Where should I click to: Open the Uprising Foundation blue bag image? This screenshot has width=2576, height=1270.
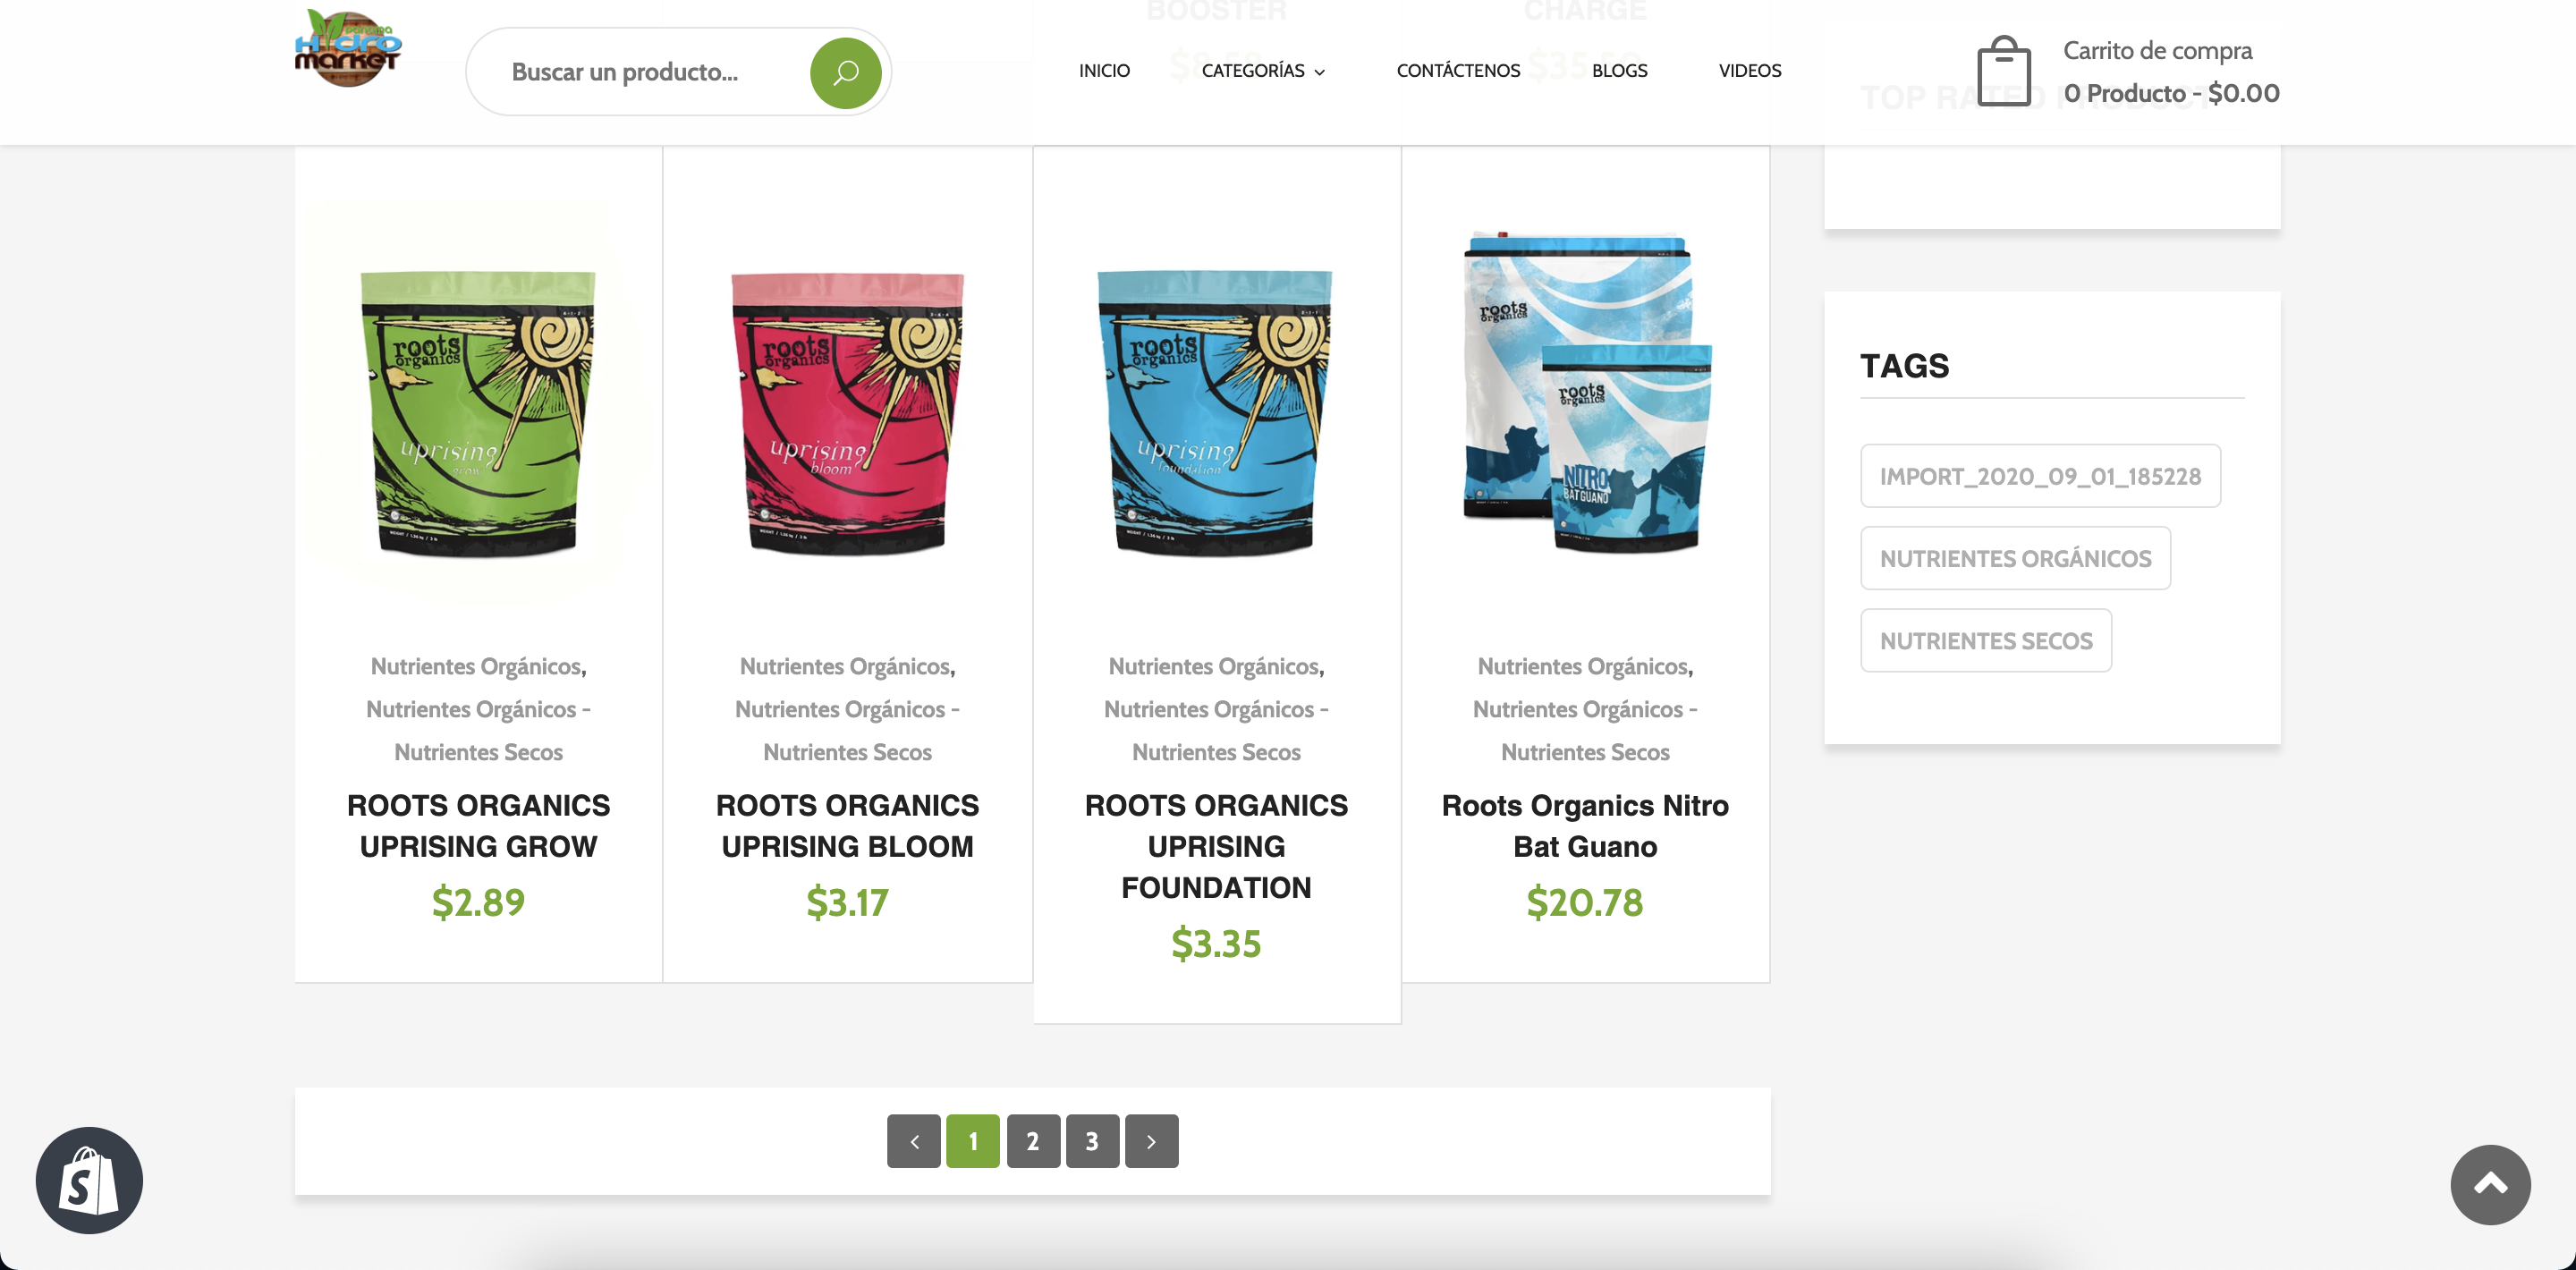click(1216, 412)
